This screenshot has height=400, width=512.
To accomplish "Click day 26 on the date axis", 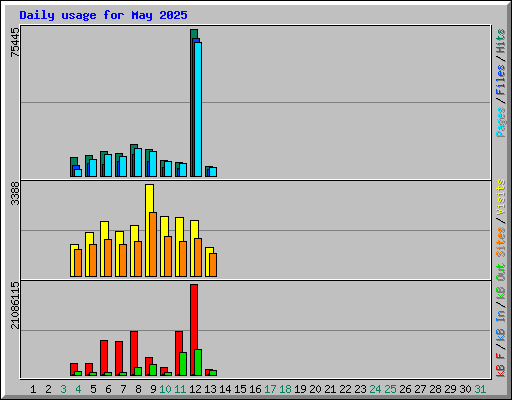I will click(405, 389).
